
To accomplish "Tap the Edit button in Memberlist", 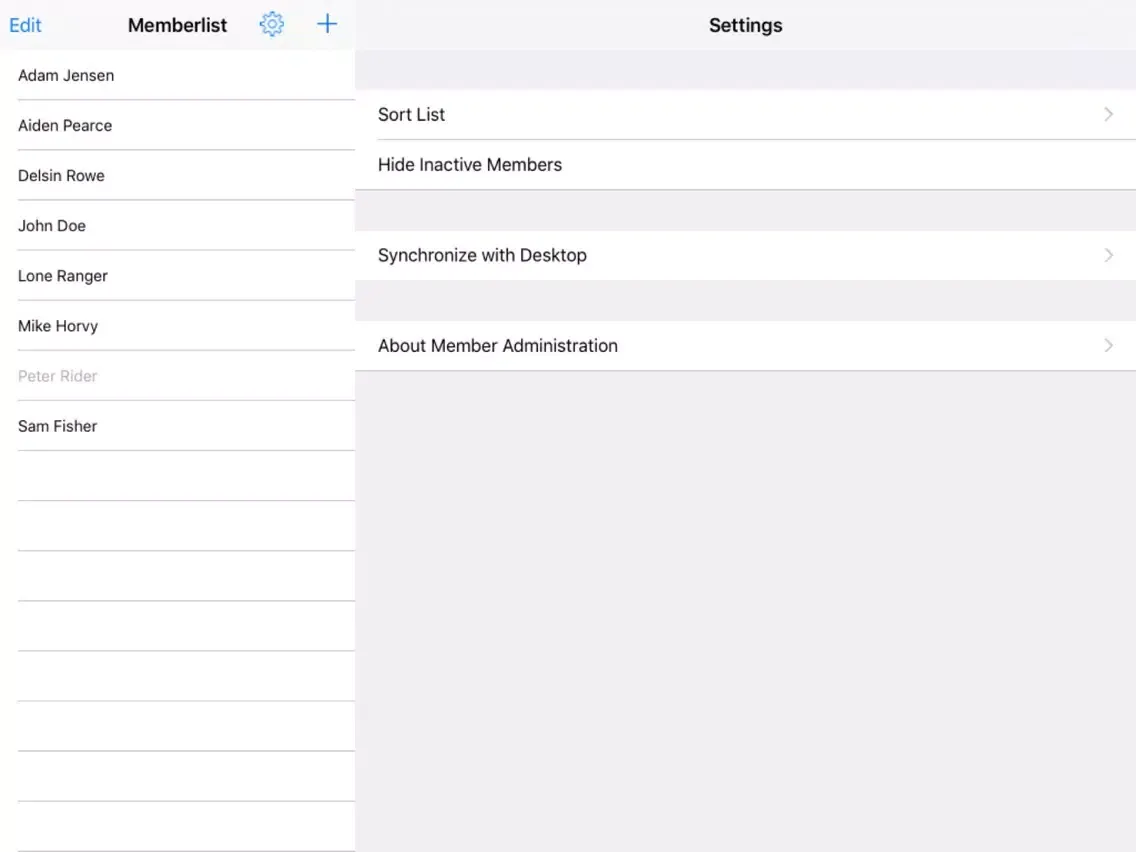I will pyautogui.click(x=25, y=25).
